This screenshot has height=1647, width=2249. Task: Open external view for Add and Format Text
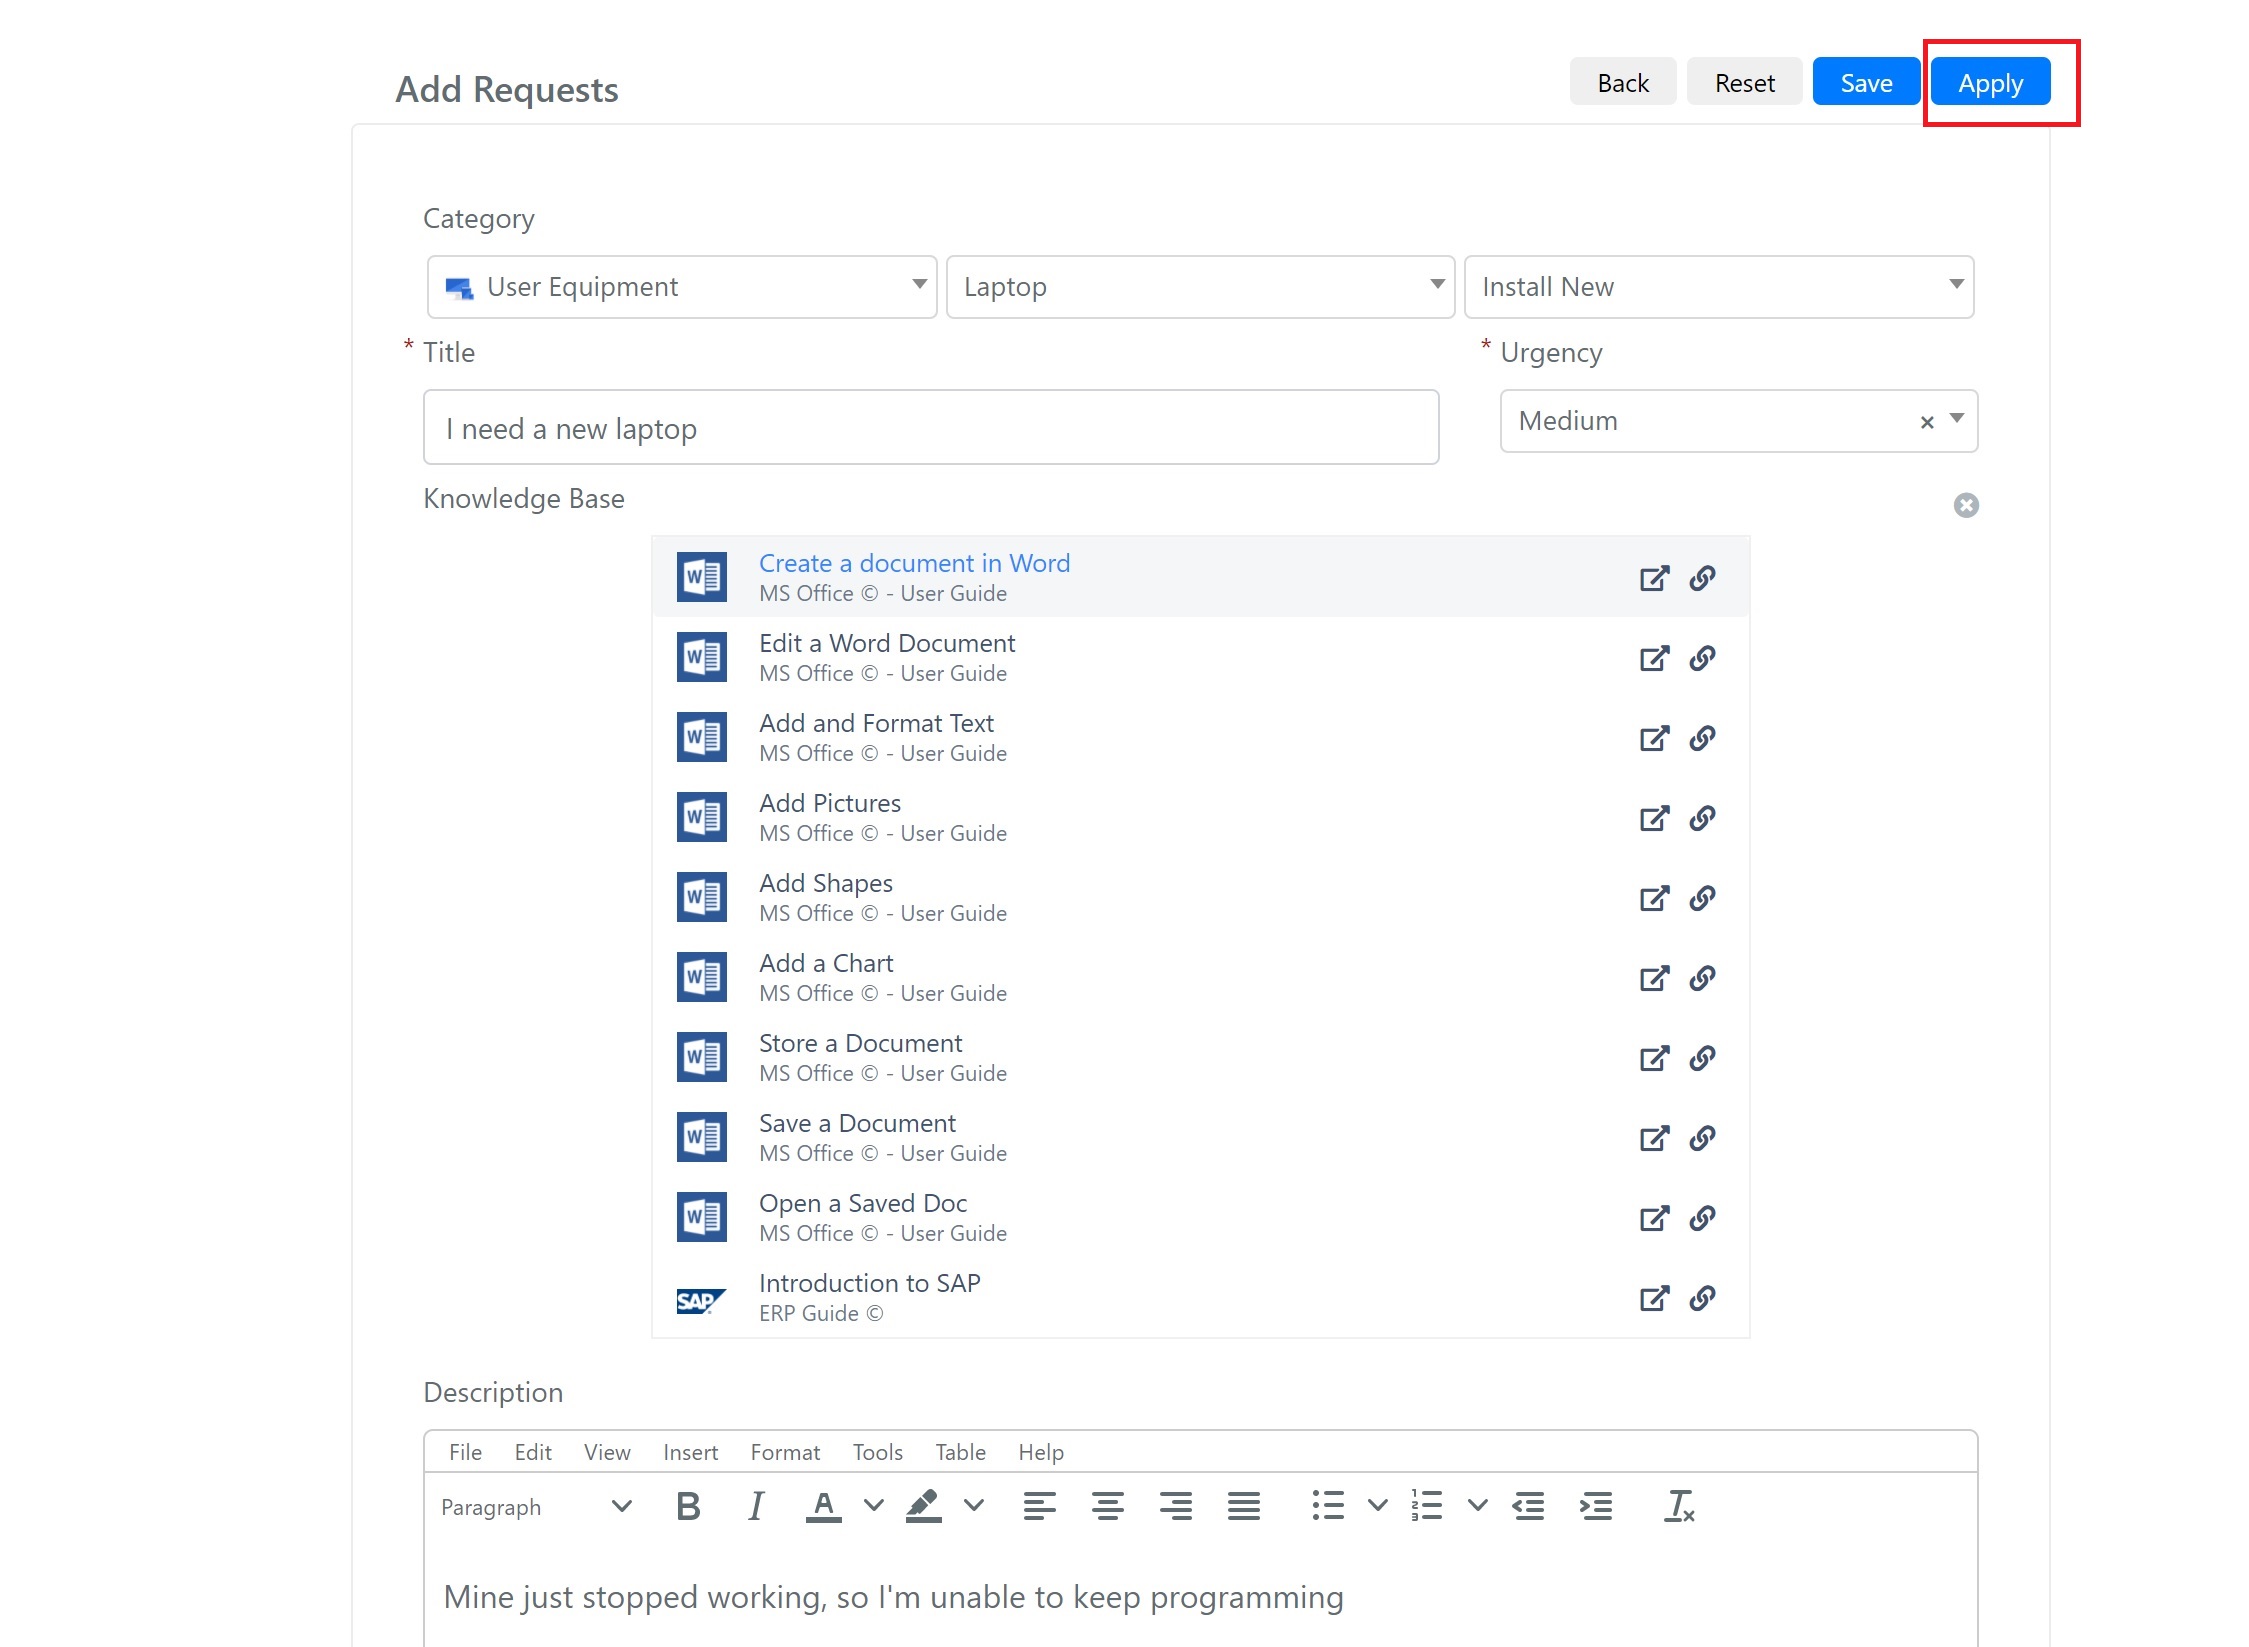(x=1654, y=738)
